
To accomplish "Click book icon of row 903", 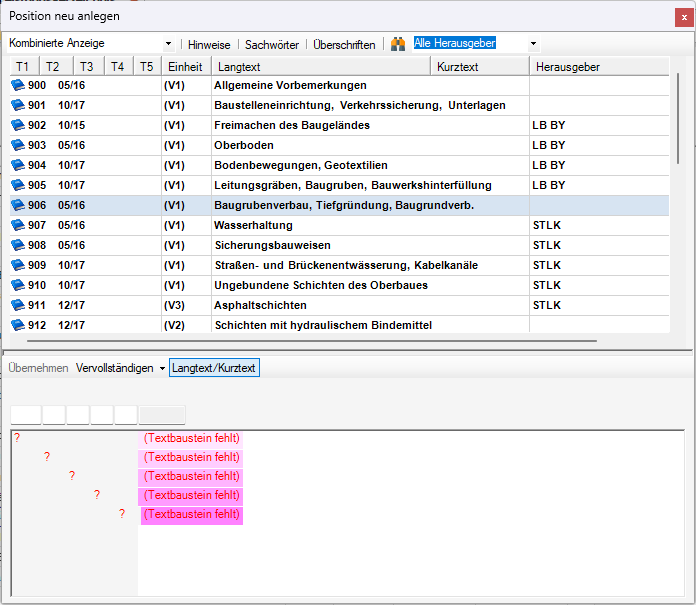I will pos(18,145).
